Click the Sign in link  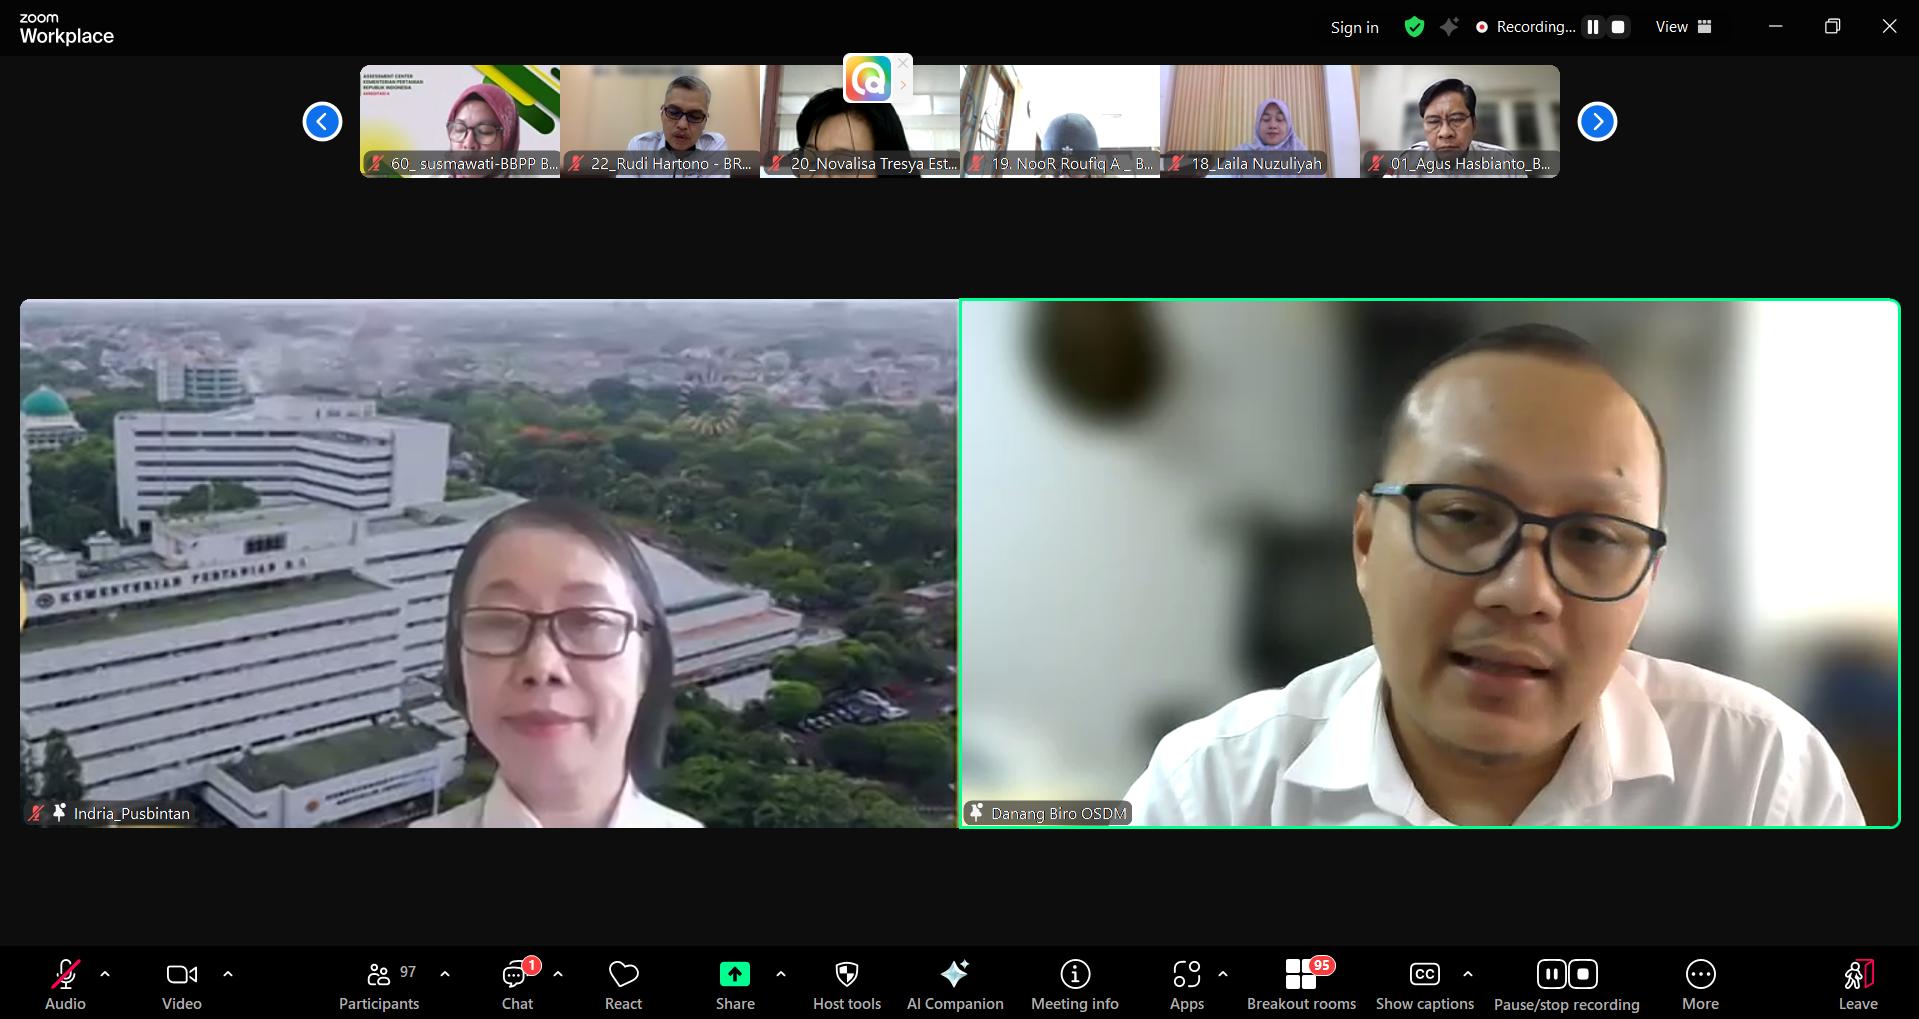click(1354, 28)
